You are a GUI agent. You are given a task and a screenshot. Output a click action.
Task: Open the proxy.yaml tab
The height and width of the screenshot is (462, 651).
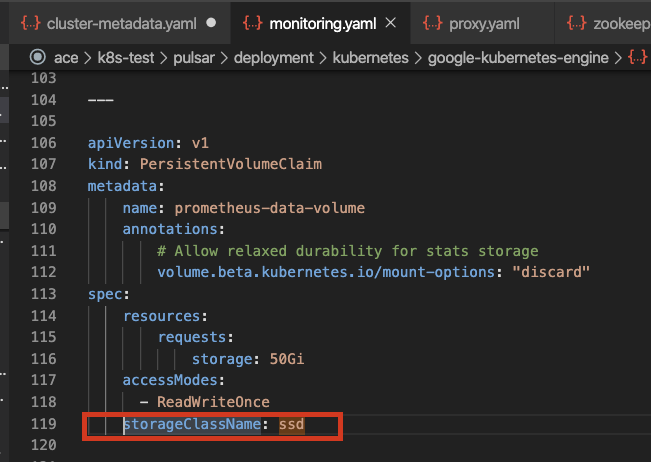[x=482, y=23]
